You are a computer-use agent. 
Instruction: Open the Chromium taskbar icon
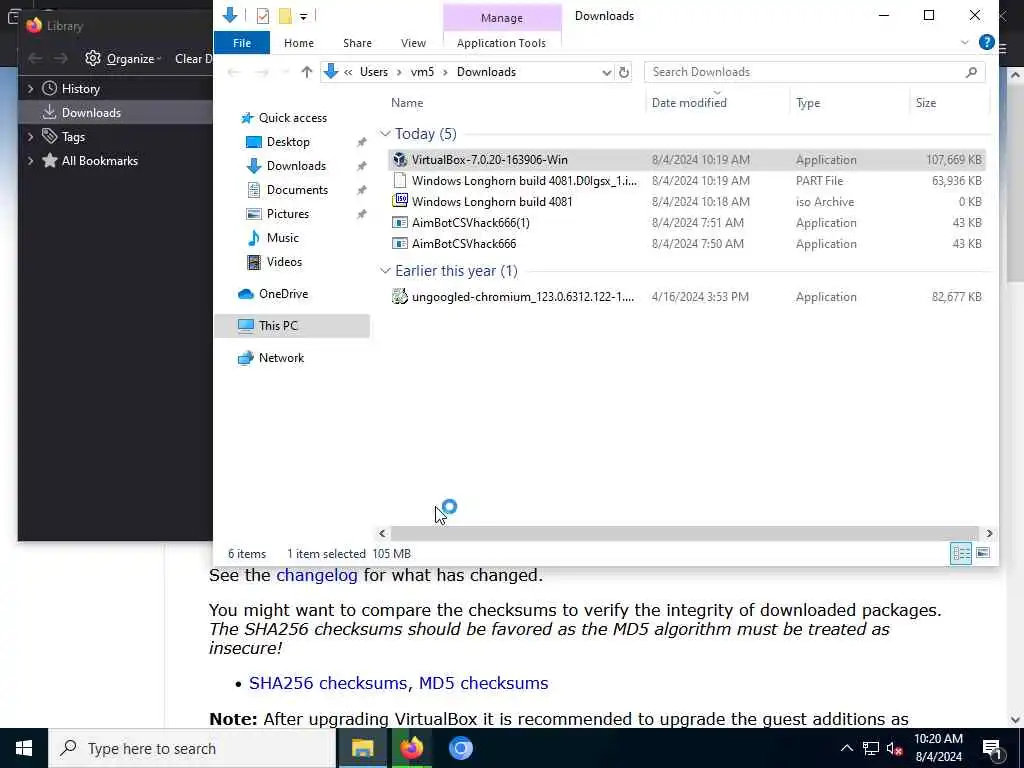click(x=460, y=748)
